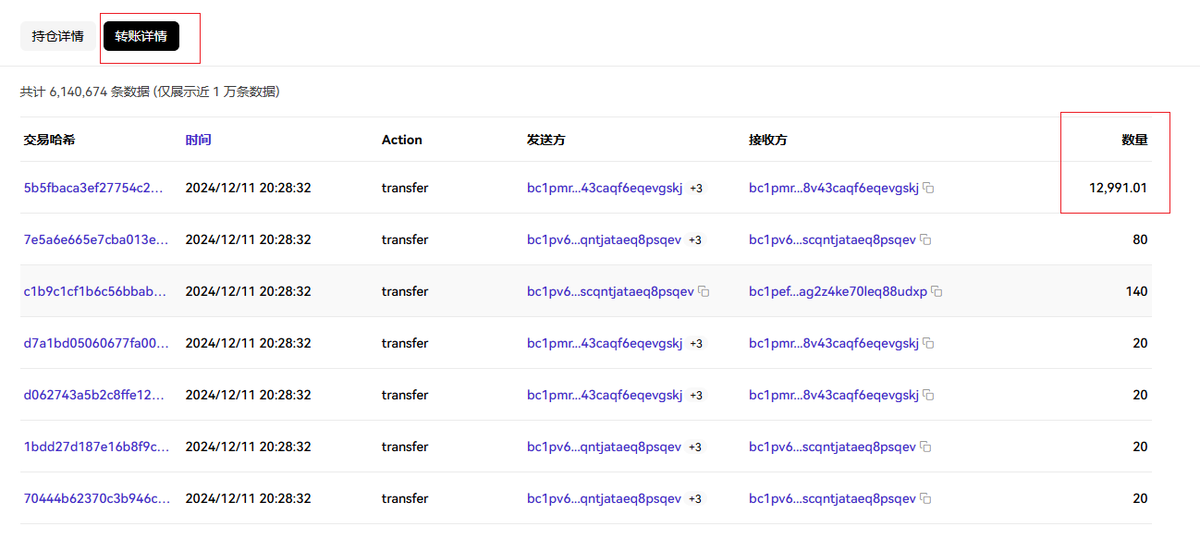Screen dimensions: 1200x539
Task: Click amount 20 in the 70444b62370c3b946c row
Action: pos(1140,499)
